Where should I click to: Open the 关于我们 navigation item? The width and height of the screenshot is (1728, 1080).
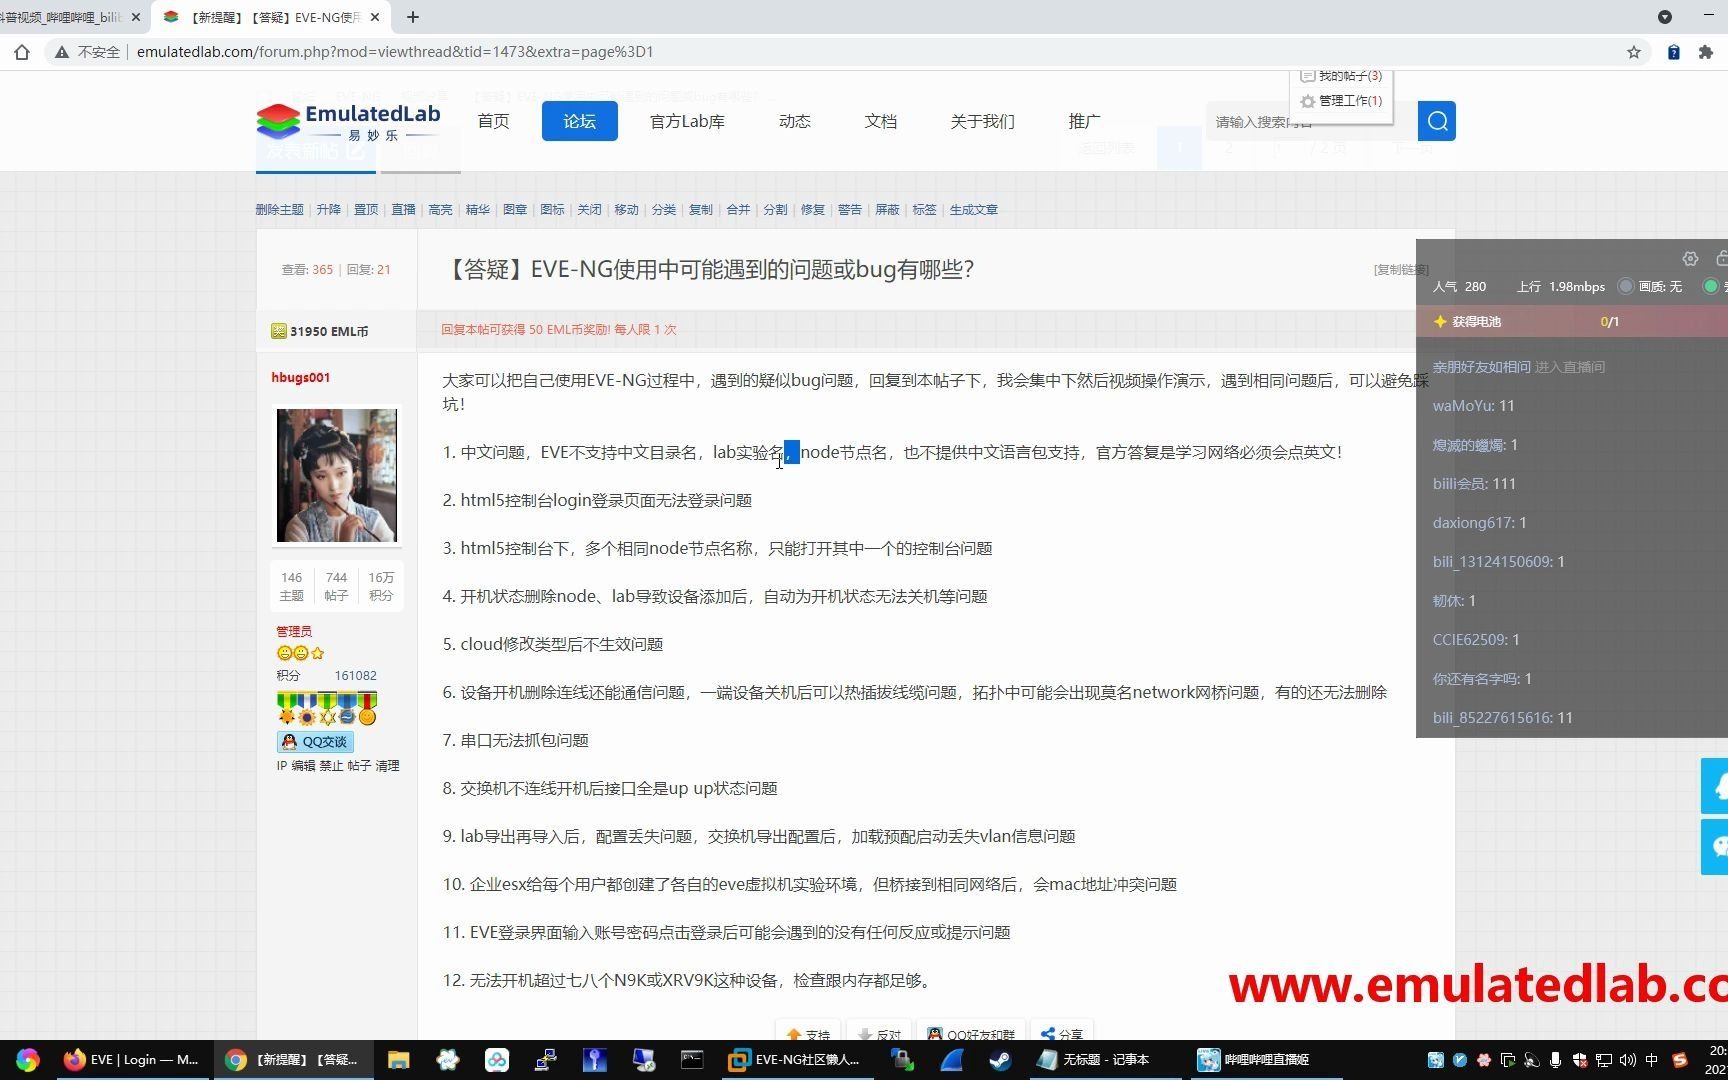click(982, 121)
